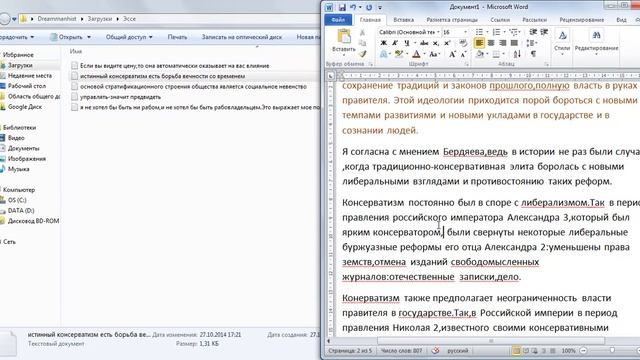Click the Numbering list icon
This screenshot has height=360, width=640.
pos(496,32)
